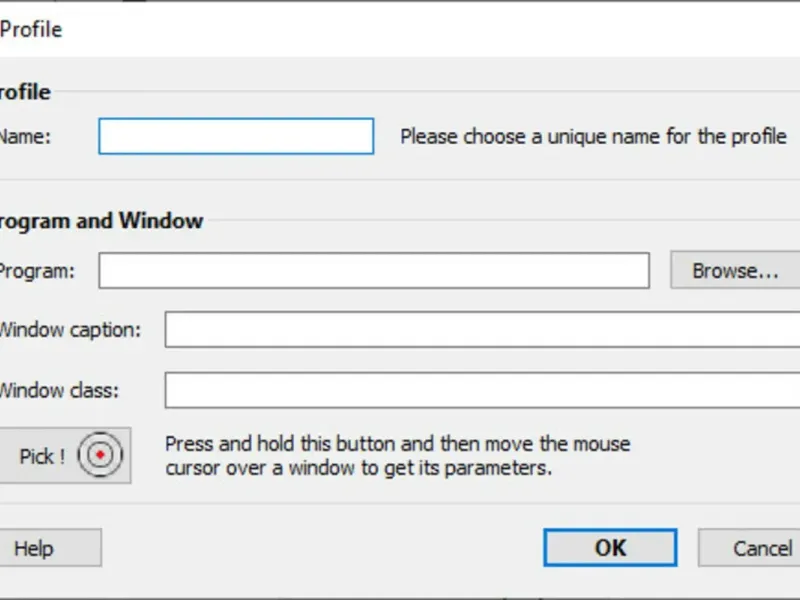Screen dimensions: 800x600
Task: Click the Browse... button
Action: (734, 270)
